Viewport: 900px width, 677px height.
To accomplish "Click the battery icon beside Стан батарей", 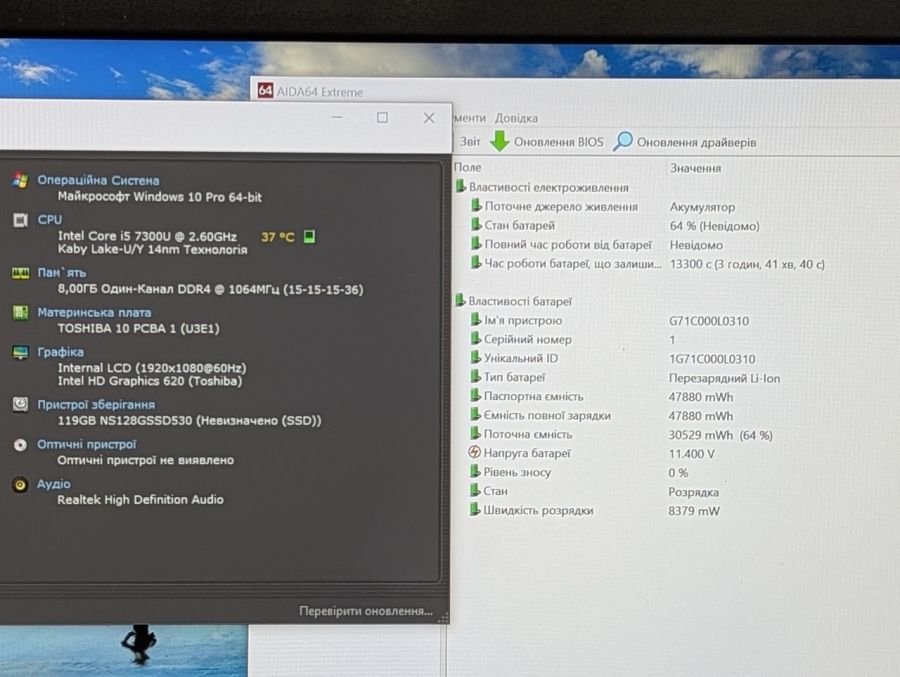I will click(x=475, y=225).
